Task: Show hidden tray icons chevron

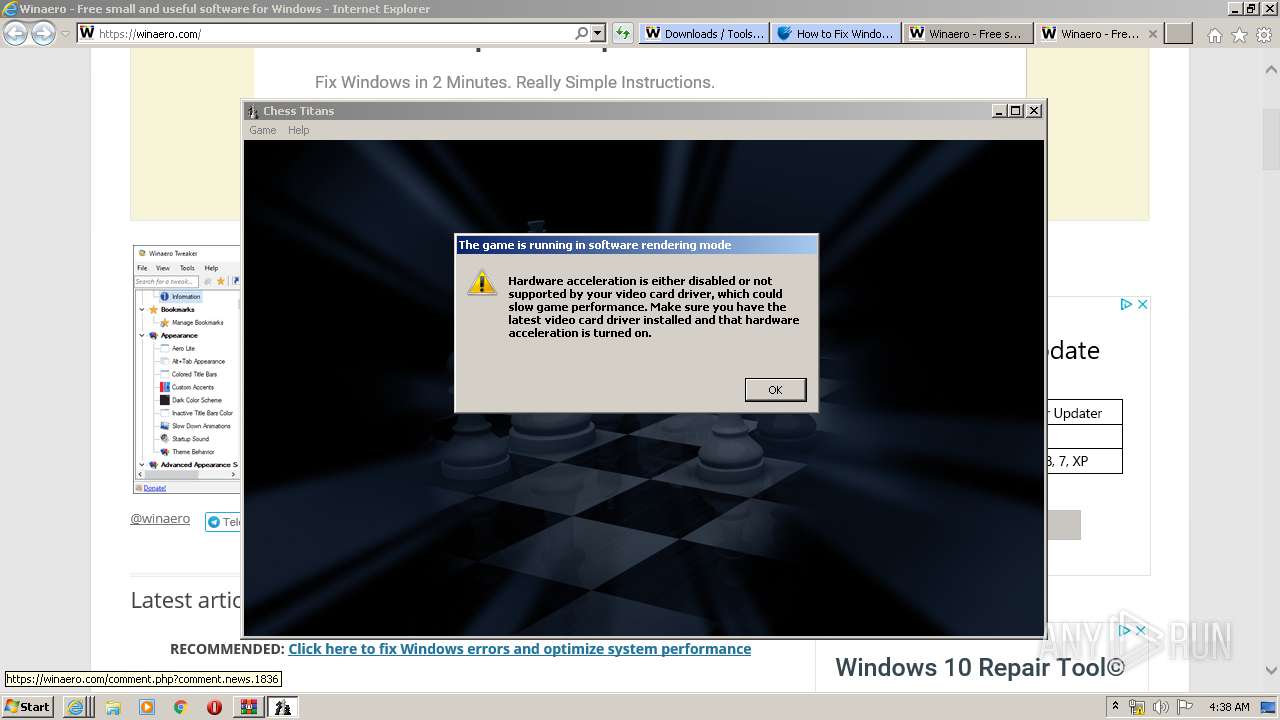Action: pyautogui.click(x=1115, y=707)
